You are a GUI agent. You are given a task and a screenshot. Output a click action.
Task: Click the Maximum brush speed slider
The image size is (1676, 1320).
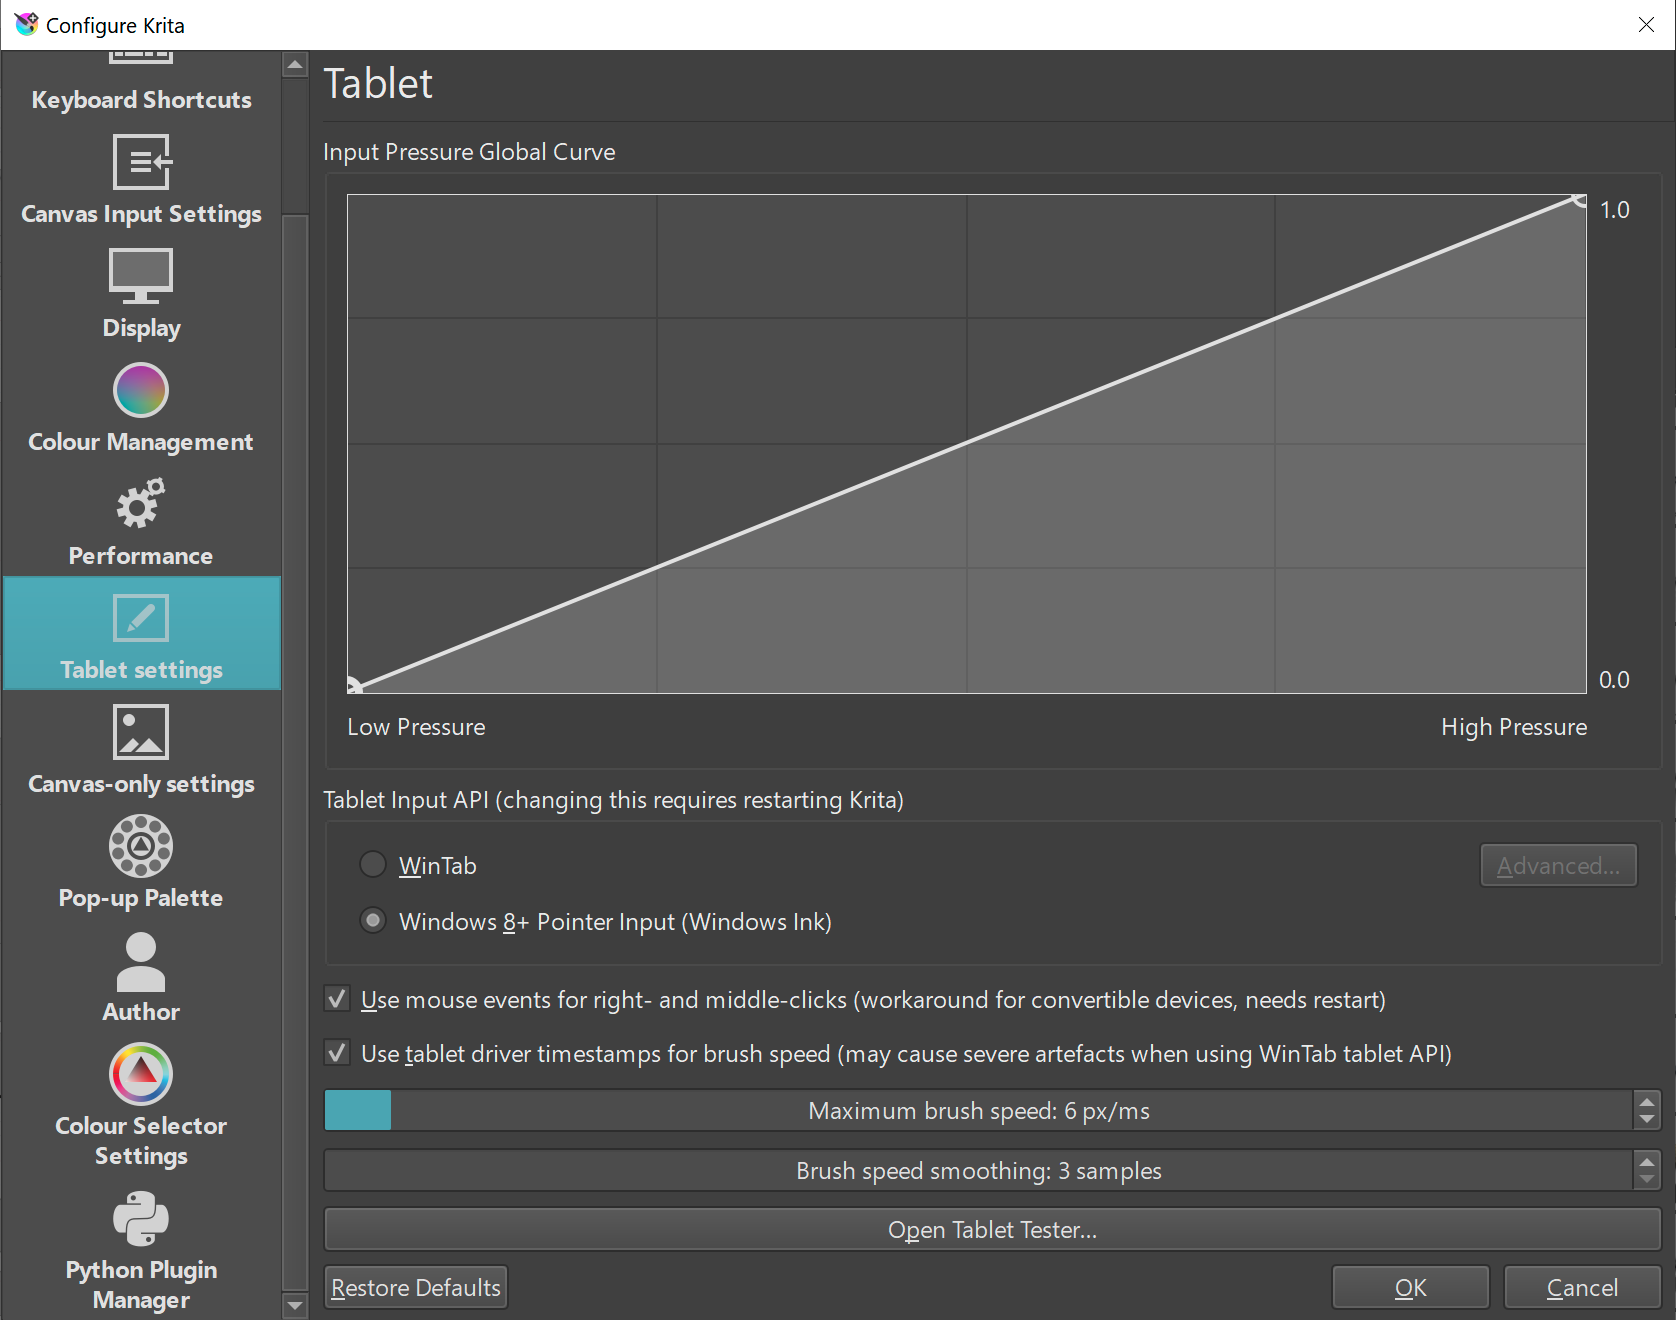[978, 1111]
